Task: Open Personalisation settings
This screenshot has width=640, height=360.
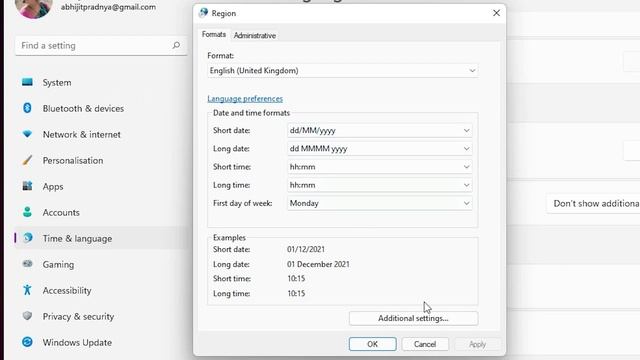Action: pyautogui.click(x=101, y=160)
